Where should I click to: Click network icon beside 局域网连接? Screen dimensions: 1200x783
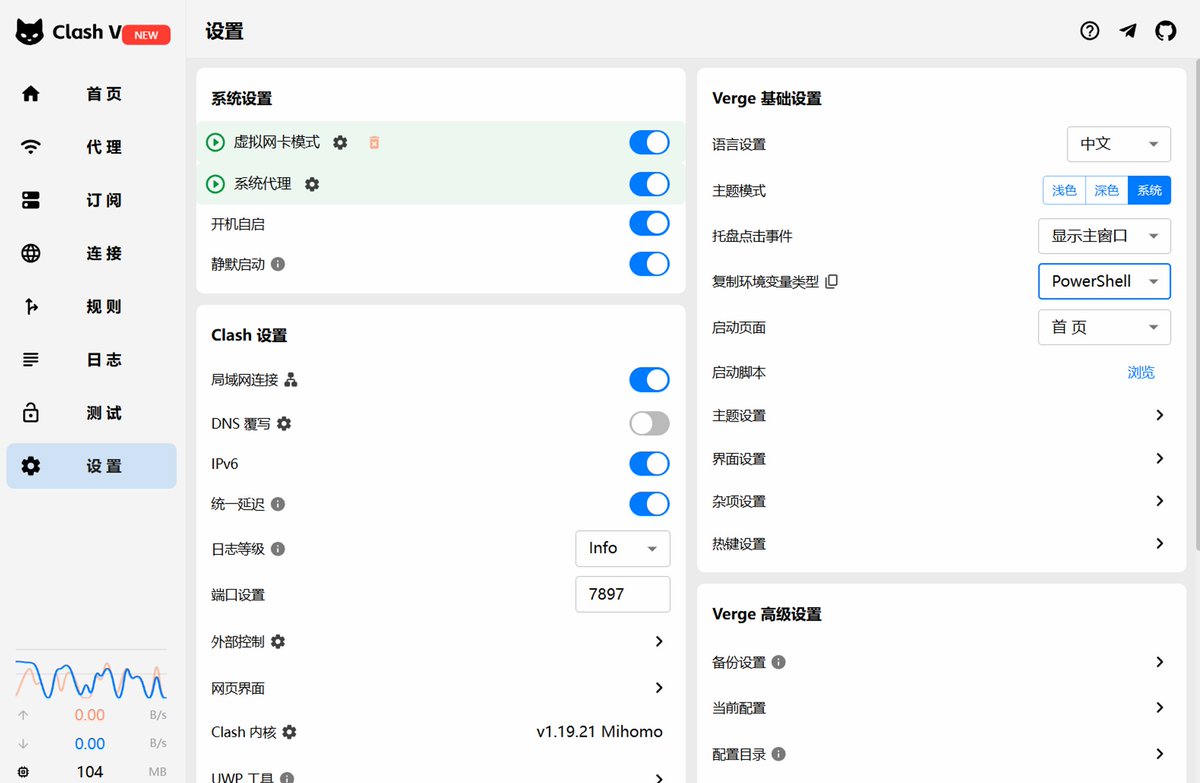pyautogui.click(x=291, y=380)
